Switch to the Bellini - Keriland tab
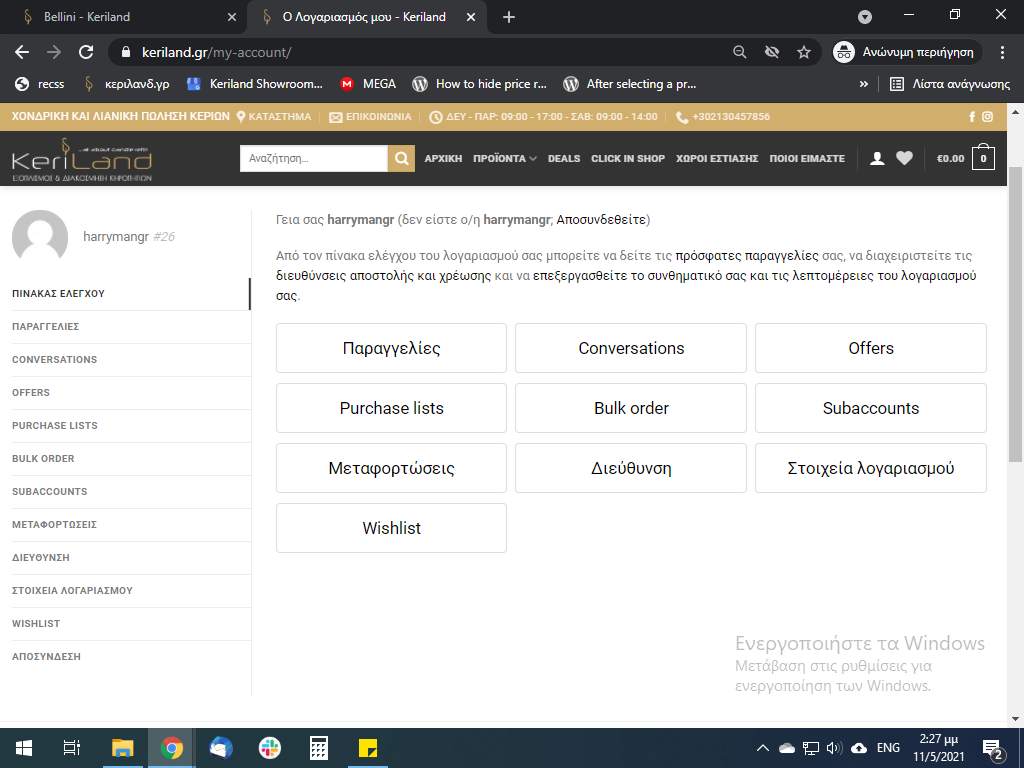1024x768 pixels. tap(123, 17)
